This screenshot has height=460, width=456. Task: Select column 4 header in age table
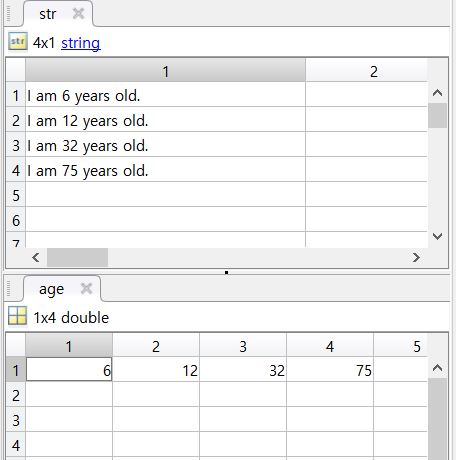[330, 345]
